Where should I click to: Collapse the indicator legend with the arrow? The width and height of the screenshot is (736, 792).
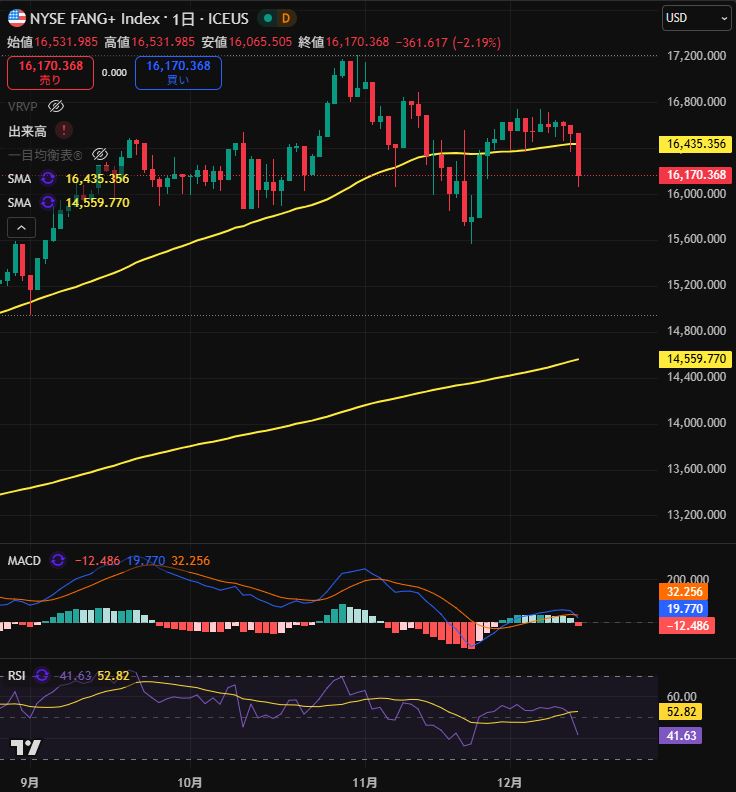click(21, 228)
